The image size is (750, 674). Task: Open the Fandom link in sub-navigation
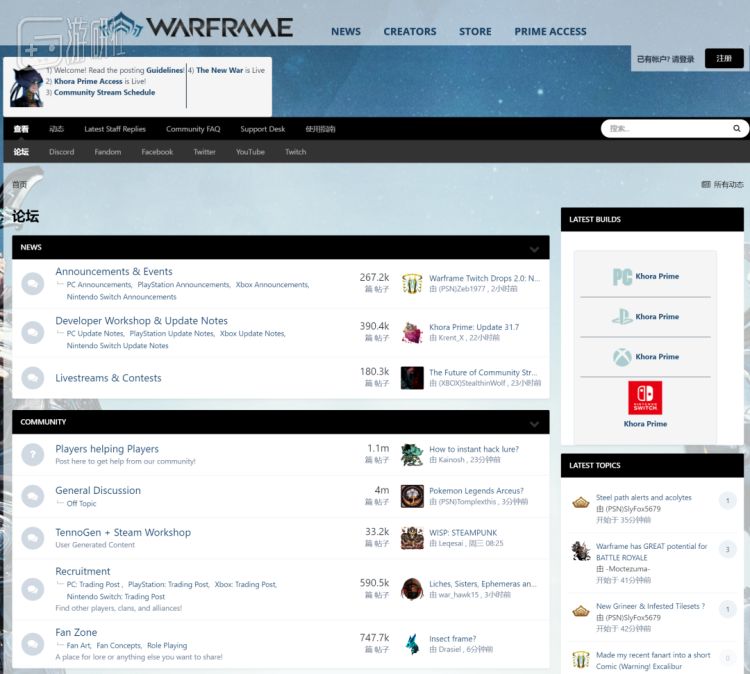108,152
